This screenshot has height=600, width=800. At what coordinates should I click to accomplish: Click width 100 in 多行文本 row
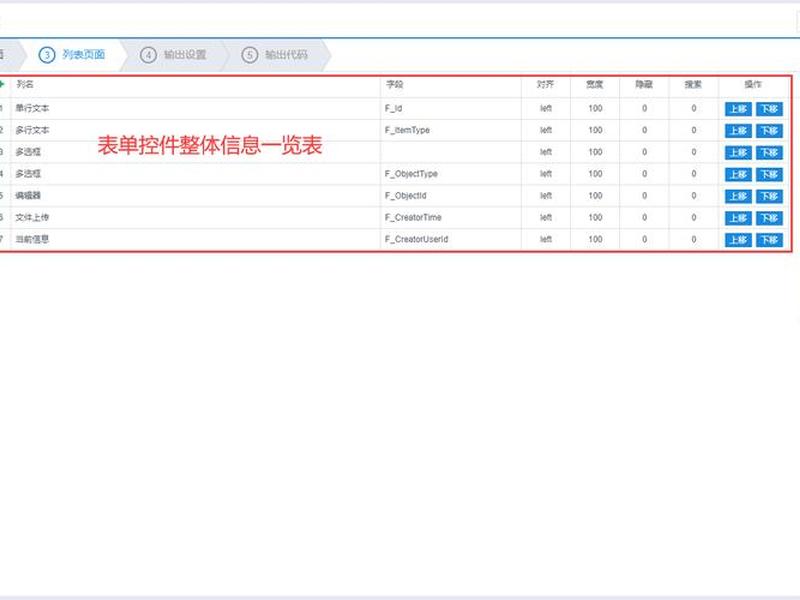click(x=595, y=130)
